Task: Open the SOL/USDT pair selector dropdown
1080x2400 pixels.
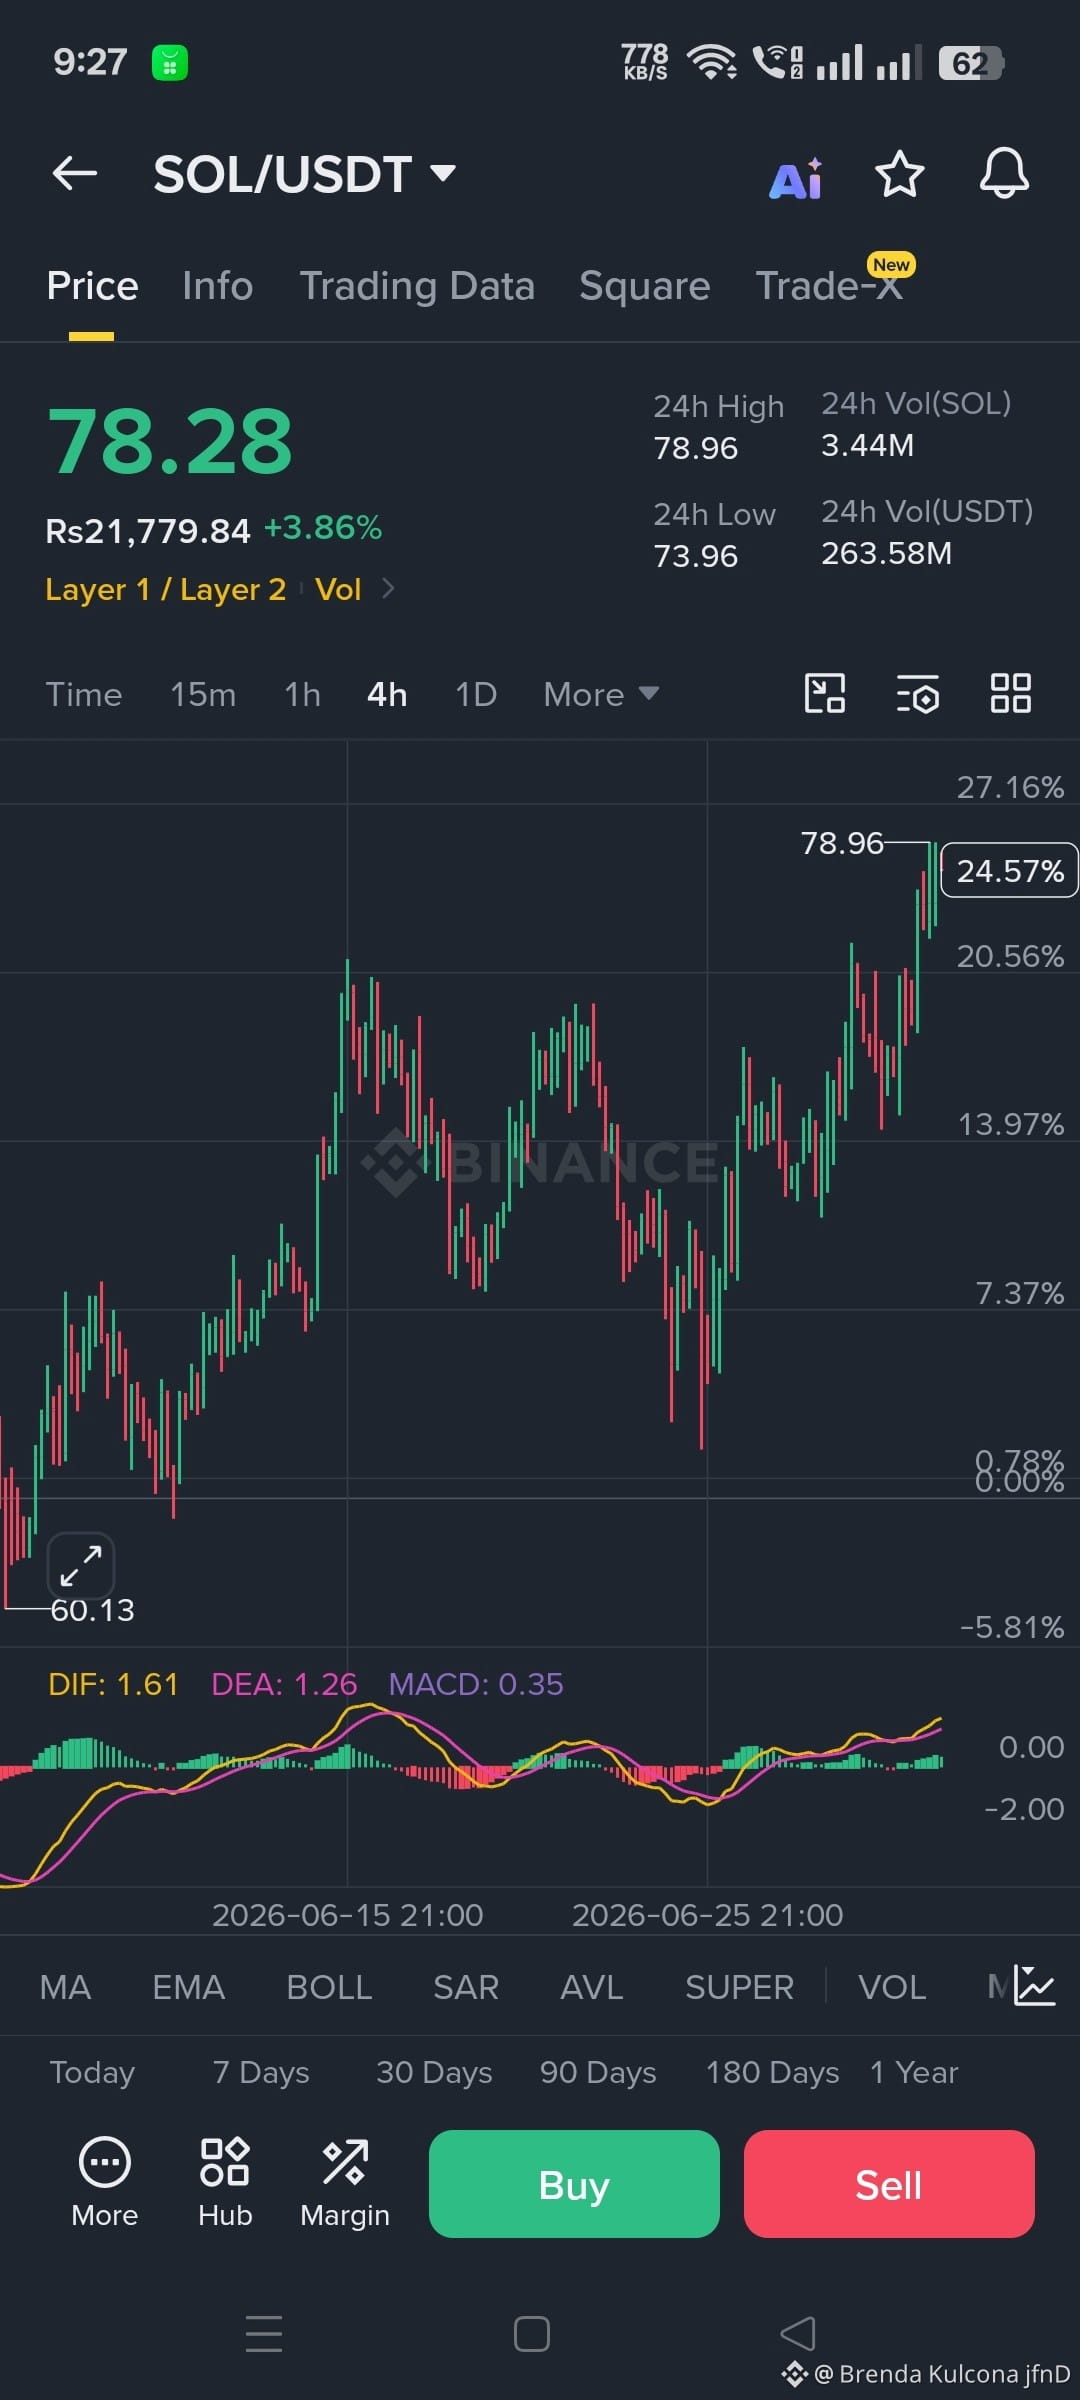Action: pos(305,174)
